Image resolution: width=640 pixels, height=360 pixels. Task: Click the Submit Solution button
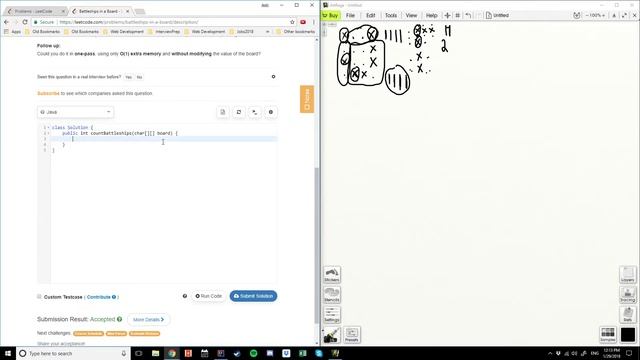[x=253, y=296]
